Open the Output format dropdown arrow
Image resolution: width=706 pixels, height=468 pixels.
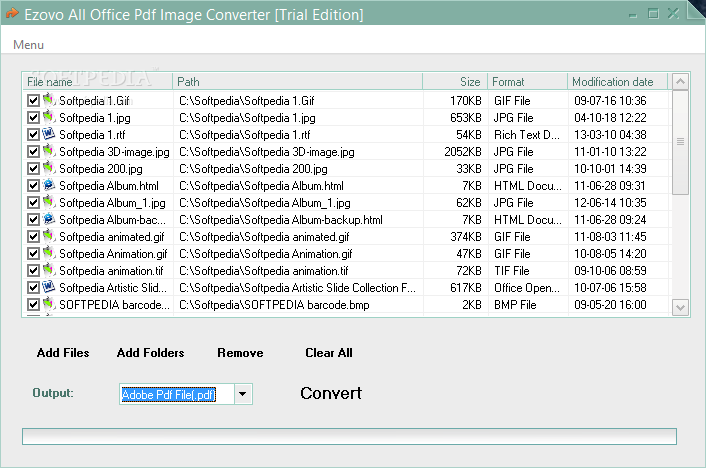click(243, 394)
